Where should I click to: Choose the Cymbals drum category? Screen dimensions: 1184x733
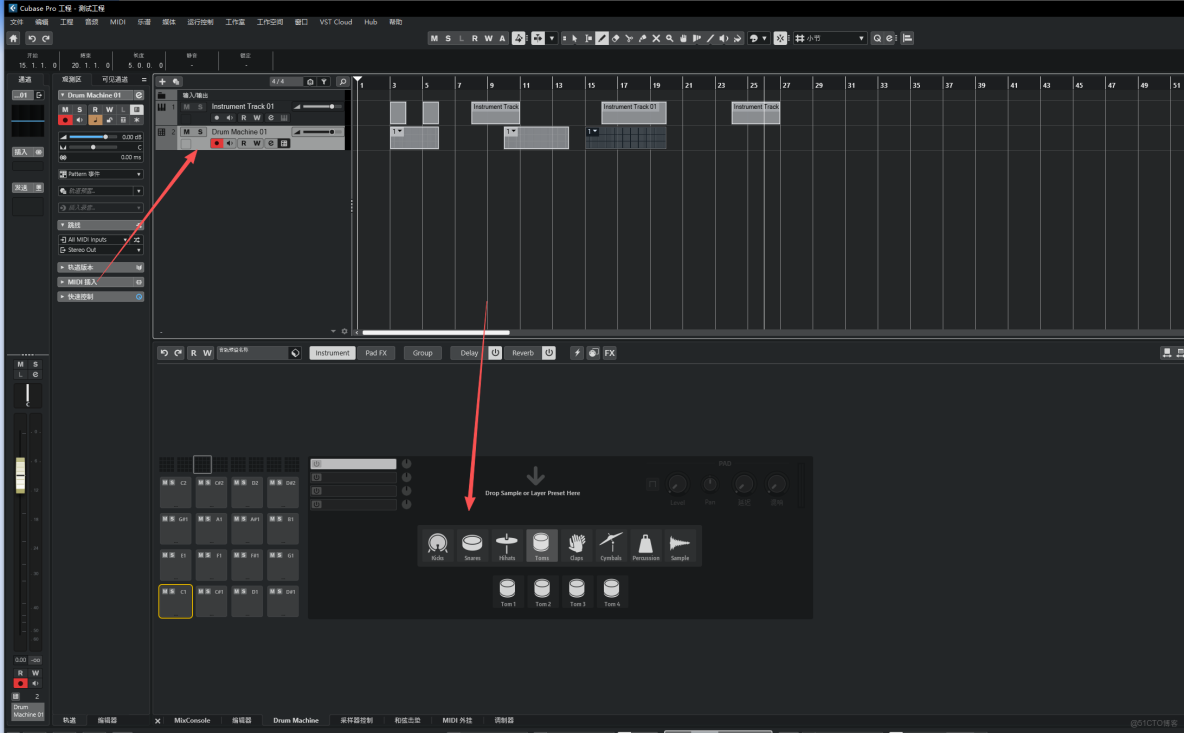tap(611, 546)
